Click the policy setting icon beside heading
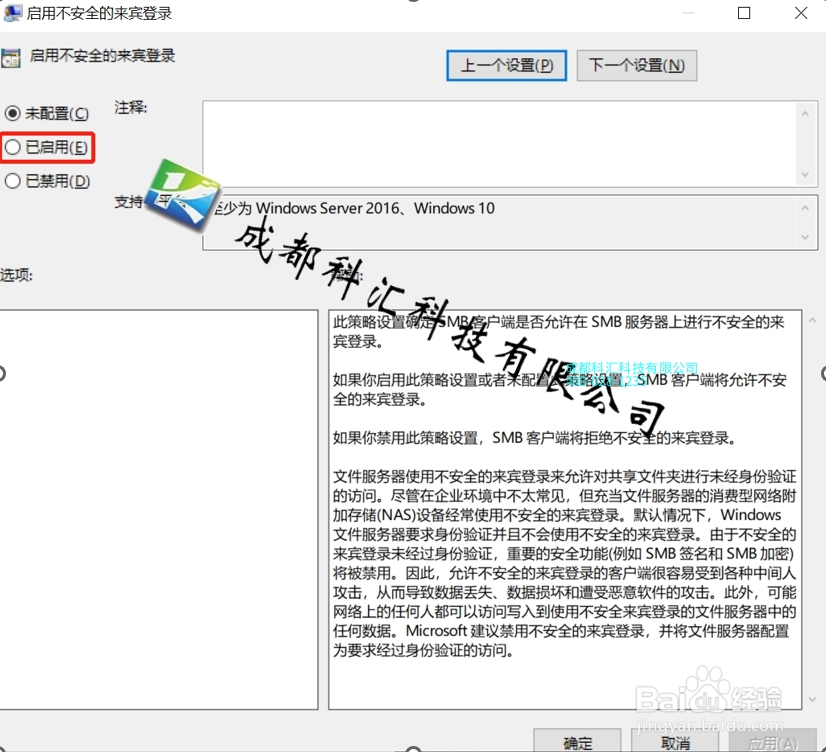Viewport: 826px width, 752px height. pos(11,58)
